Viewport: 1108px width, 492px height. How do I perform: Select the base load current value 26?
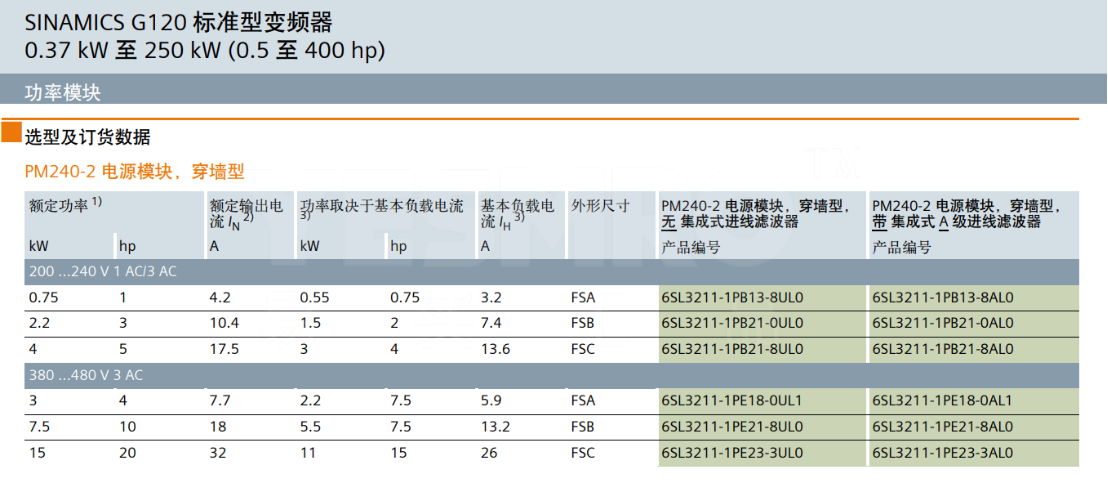pos(488,452)
